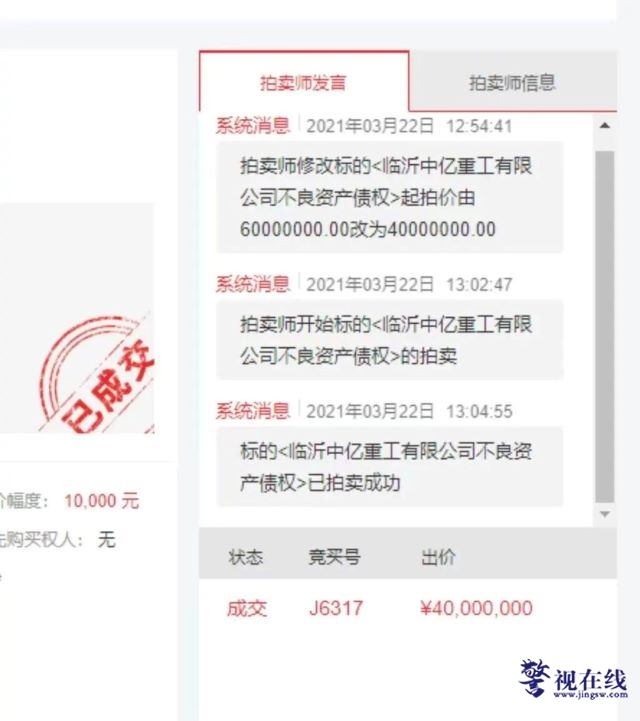Select the 13:02:47 auction start message
This screenshot has height=721, width=640.
pos(389,340)
